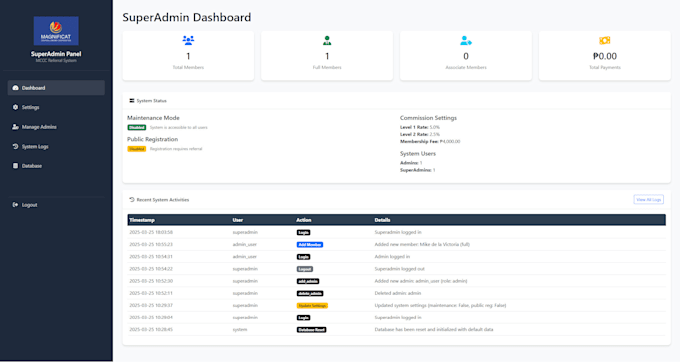Click the SuperAdmins count line

click(418, 170)
